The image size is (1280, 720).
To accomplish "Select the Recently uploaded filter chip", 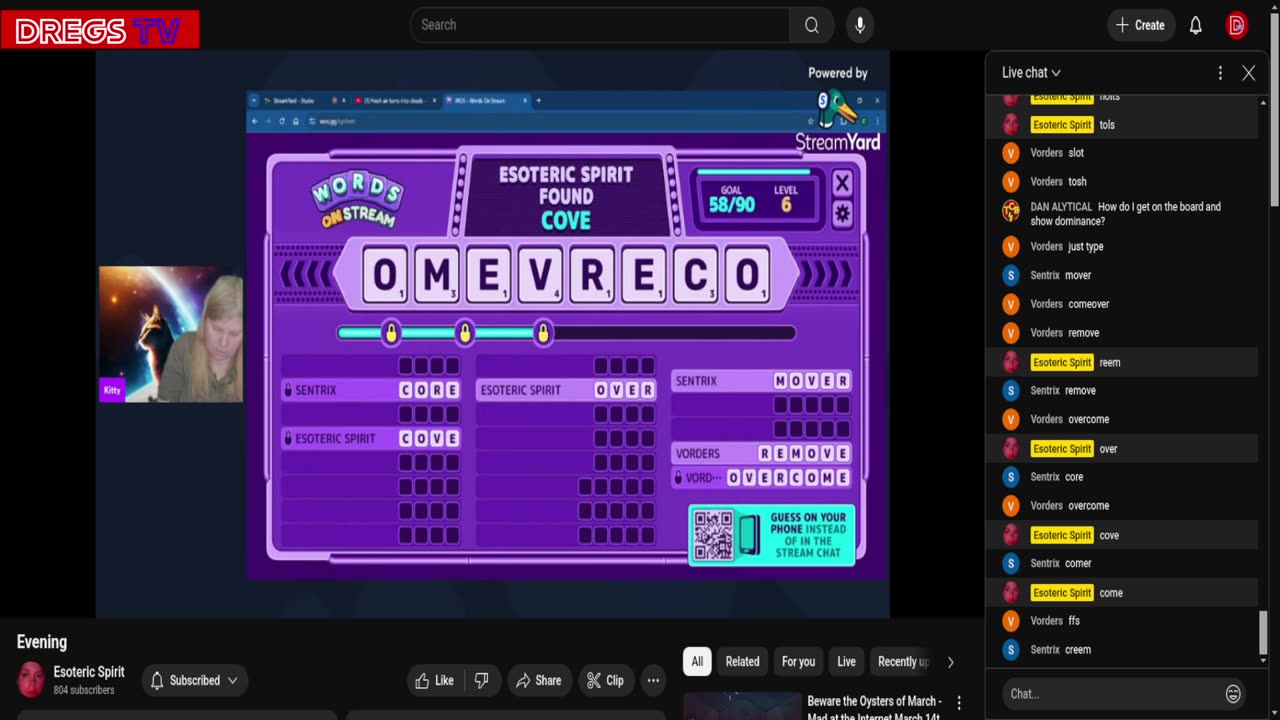I will click(903, 662).
